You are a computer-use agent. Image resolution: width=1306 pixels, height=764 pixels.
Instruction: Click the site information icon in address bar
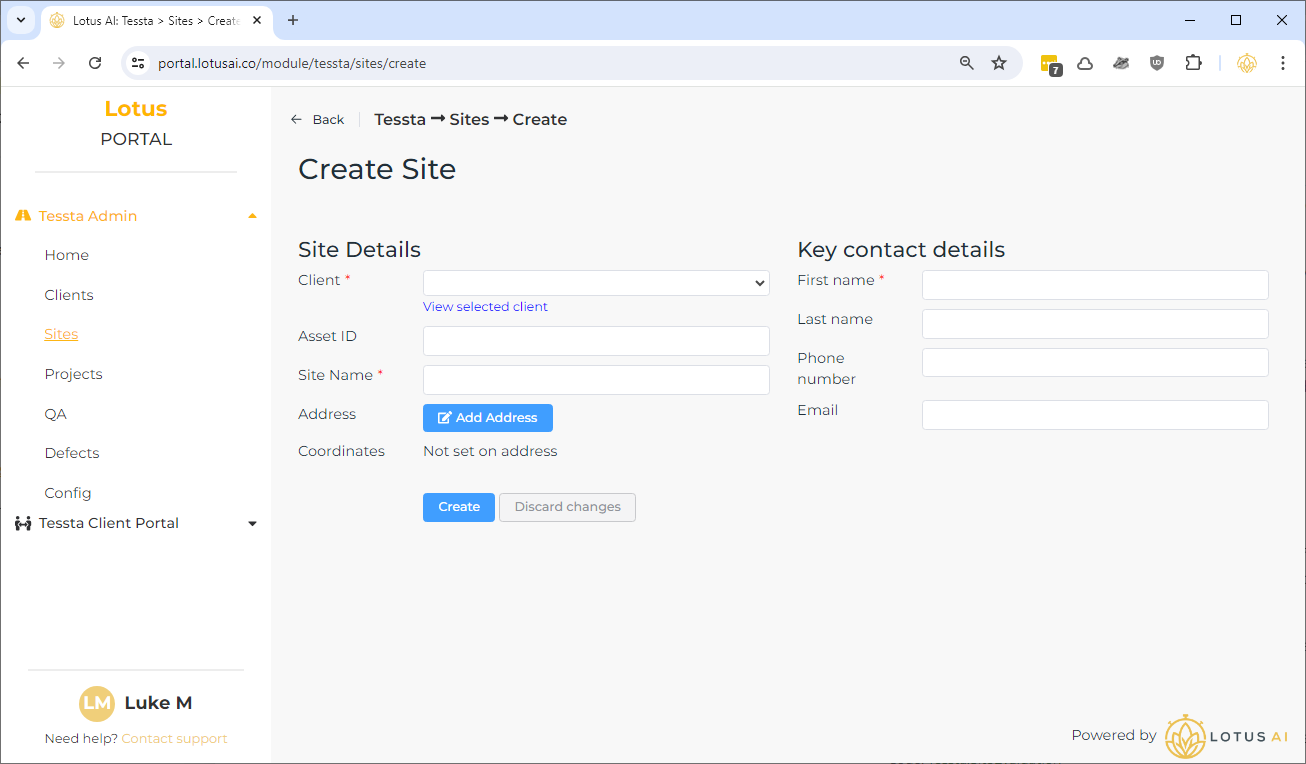(x=138, y=63)
